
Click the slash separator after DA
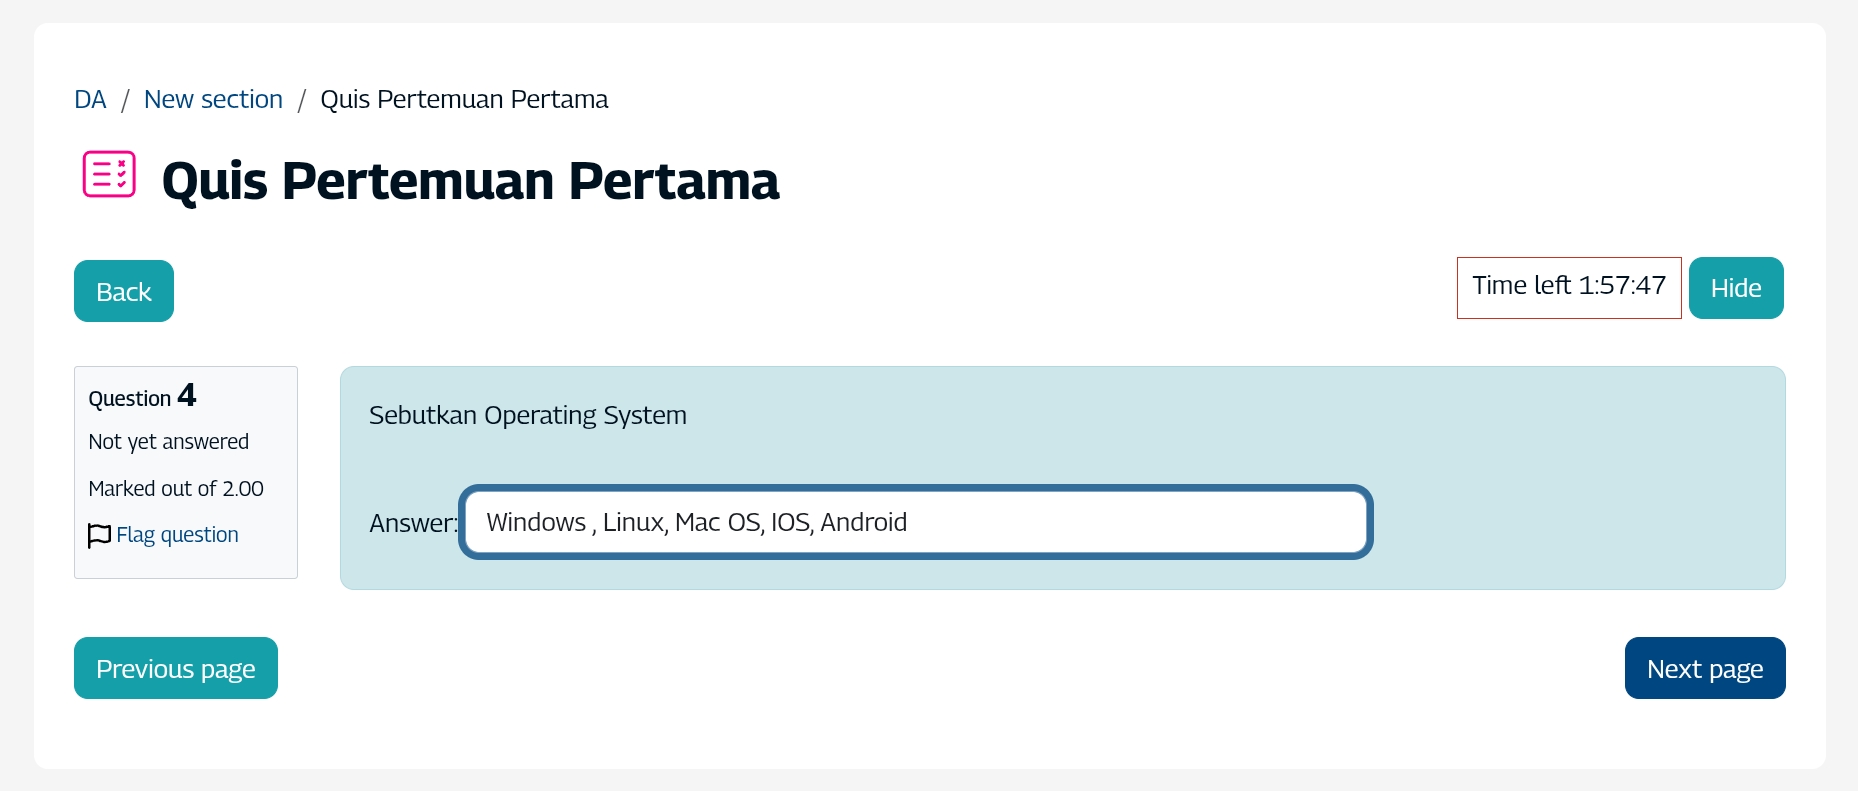pos(125,100)
